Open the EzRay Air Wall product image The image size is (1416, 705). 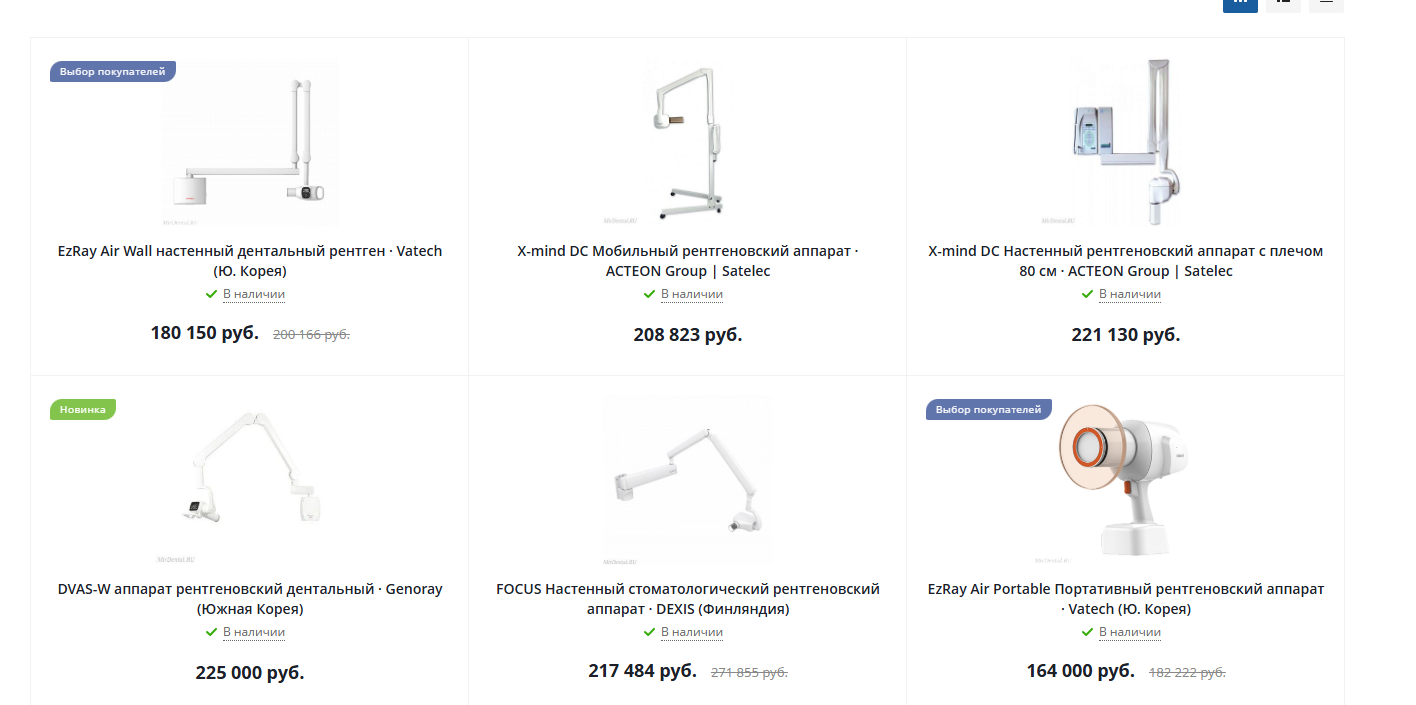(250, 143)
